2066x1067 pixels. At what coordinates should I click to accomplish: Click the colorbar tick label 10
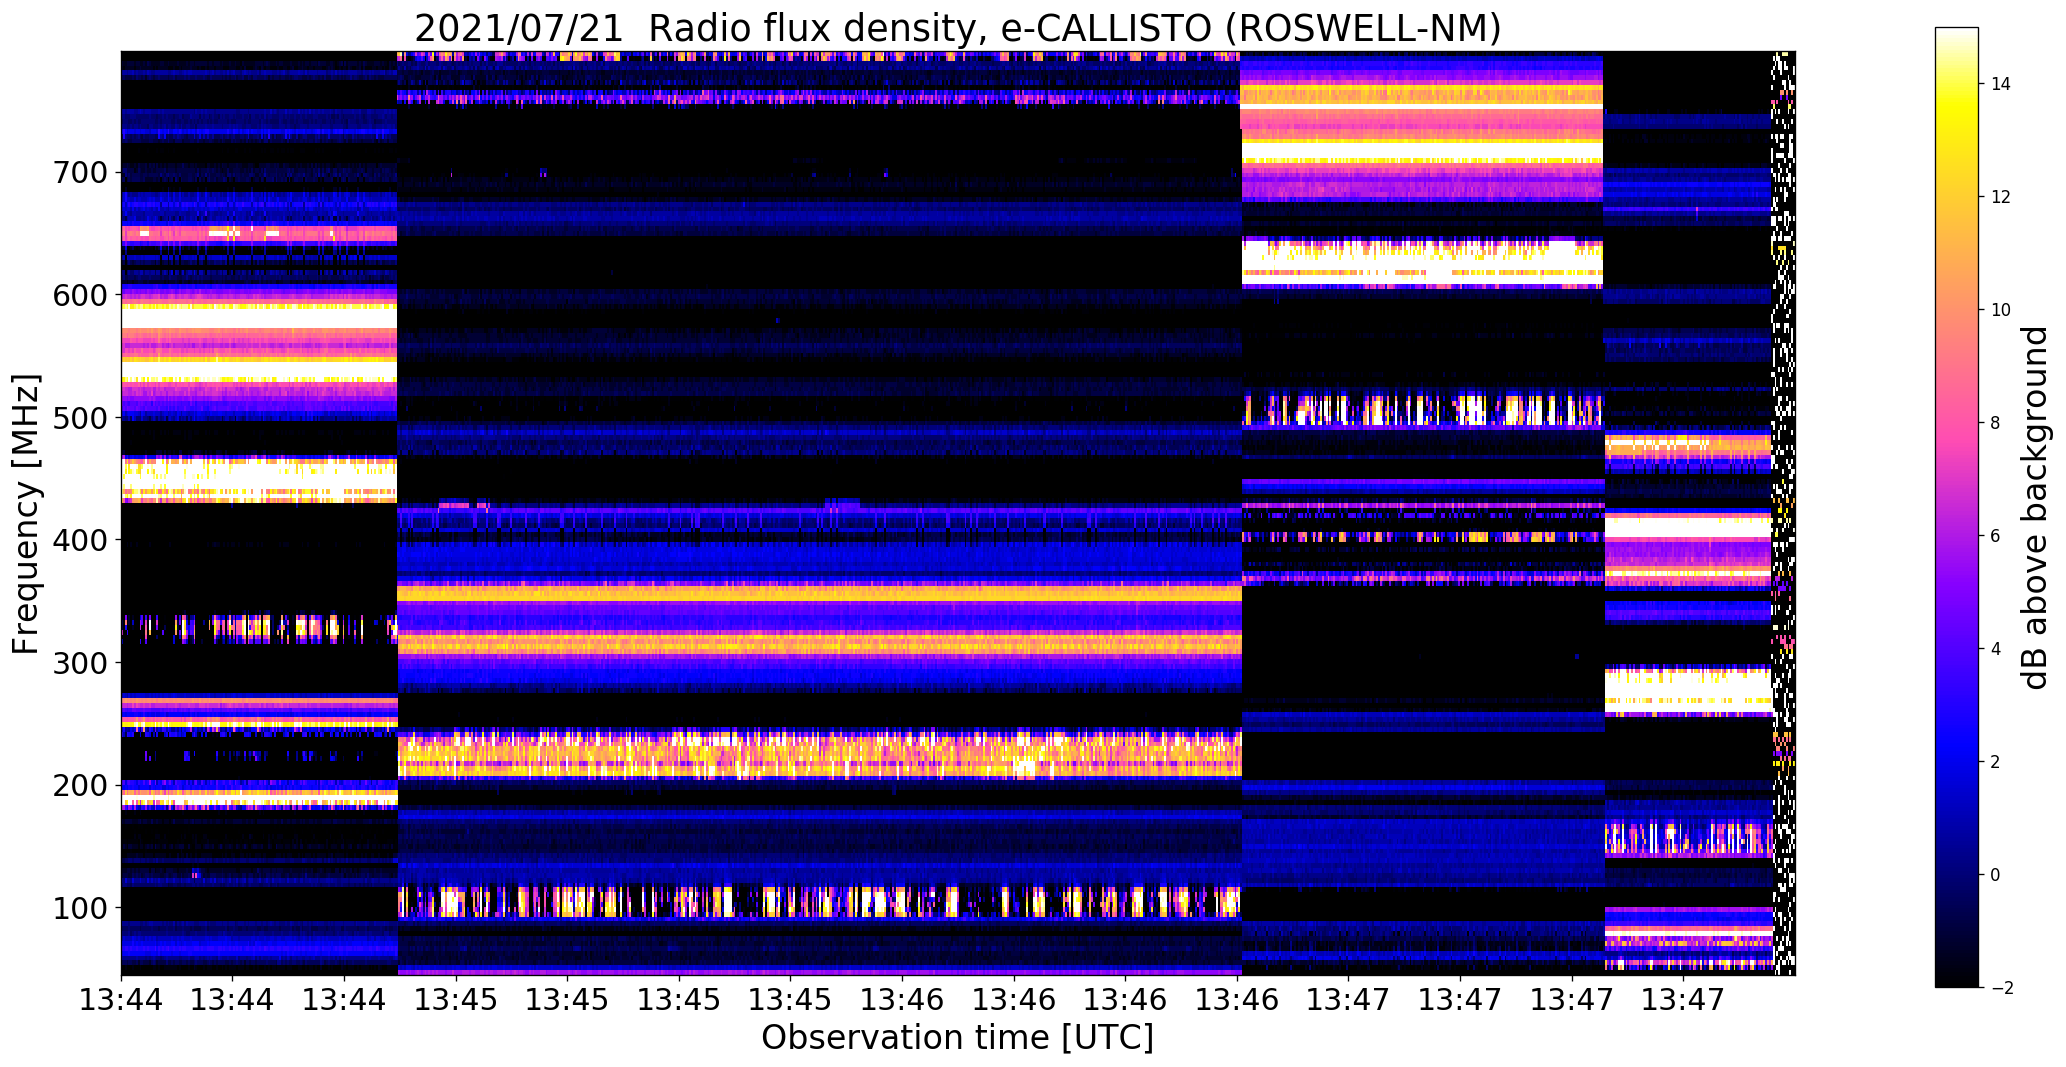click(x=2001, y=310)
